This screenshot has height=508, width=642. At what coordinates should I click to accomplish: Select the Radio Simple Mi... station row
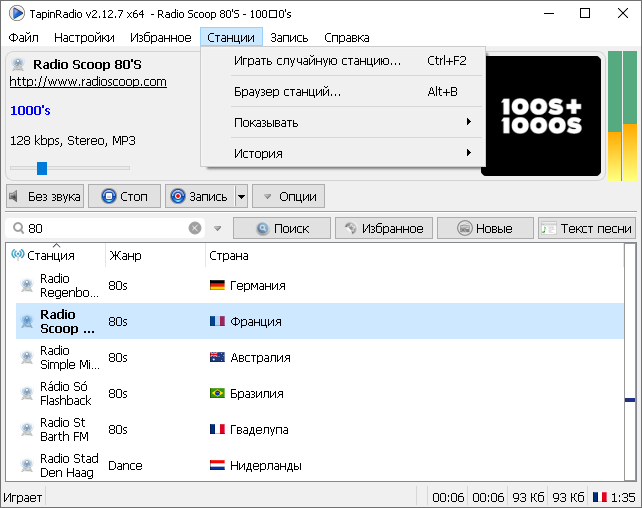coord(320,357)
